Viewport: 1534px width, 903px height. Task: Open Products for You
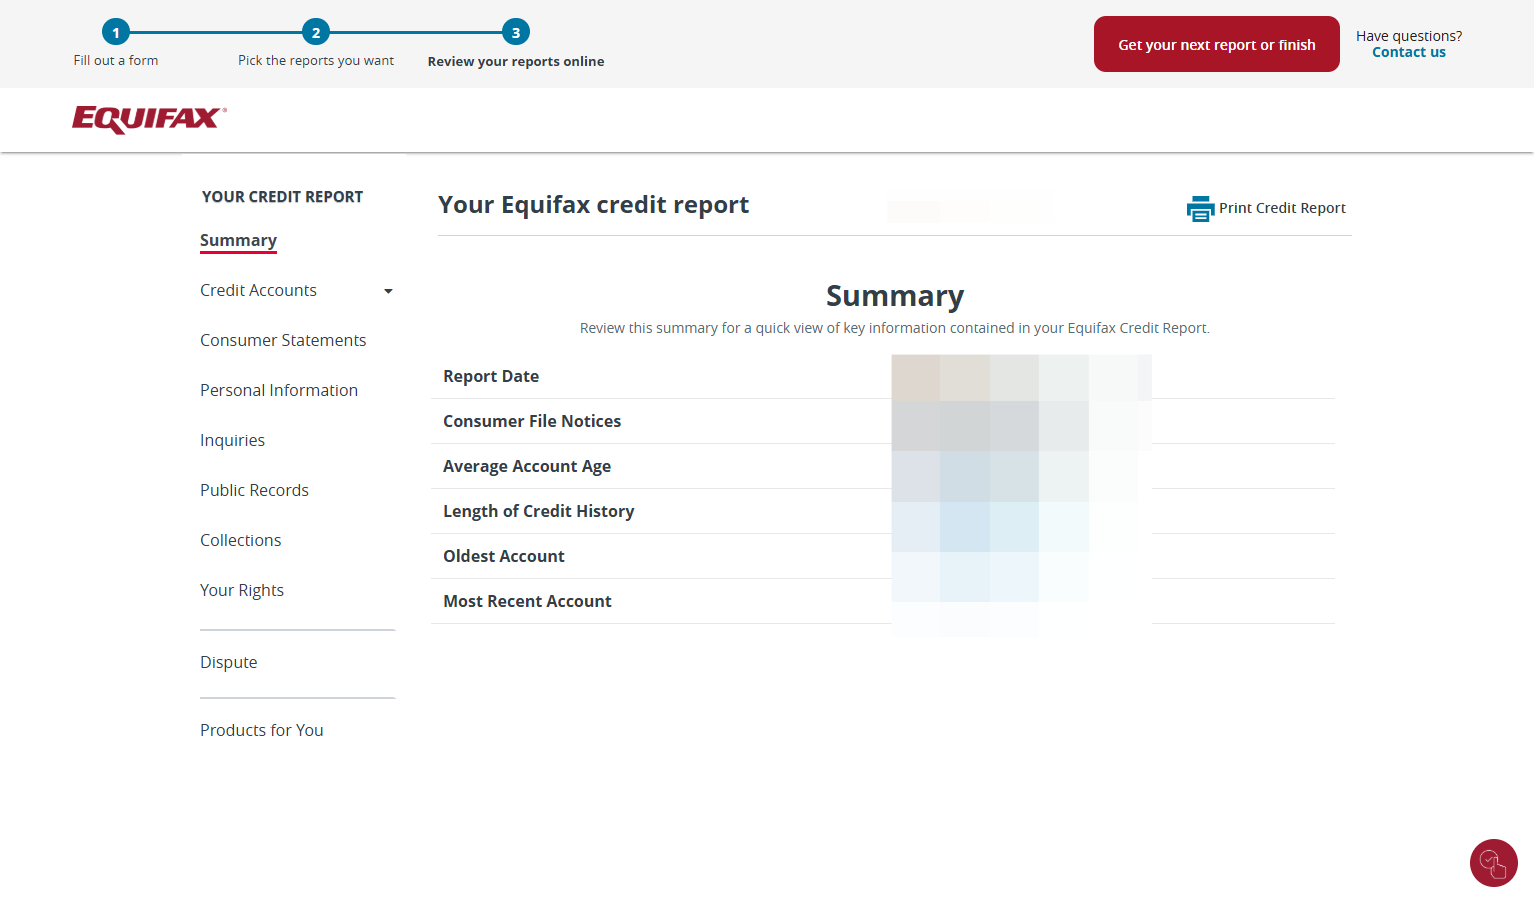(x=261, y=730)
